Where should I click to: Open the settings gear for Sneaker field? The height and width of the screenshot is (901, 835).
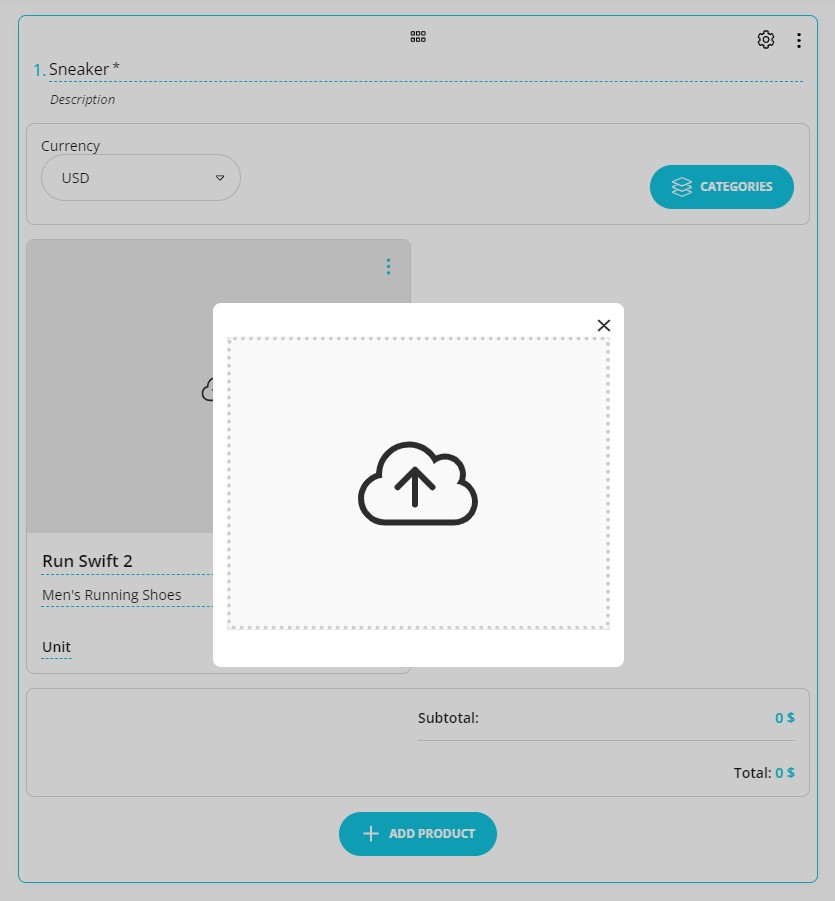pos(766,40)
